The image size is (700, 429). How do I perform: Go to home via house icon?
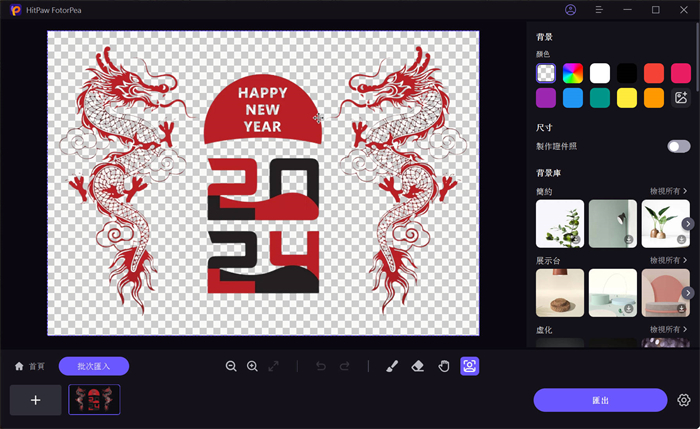[x=19, y=367]
